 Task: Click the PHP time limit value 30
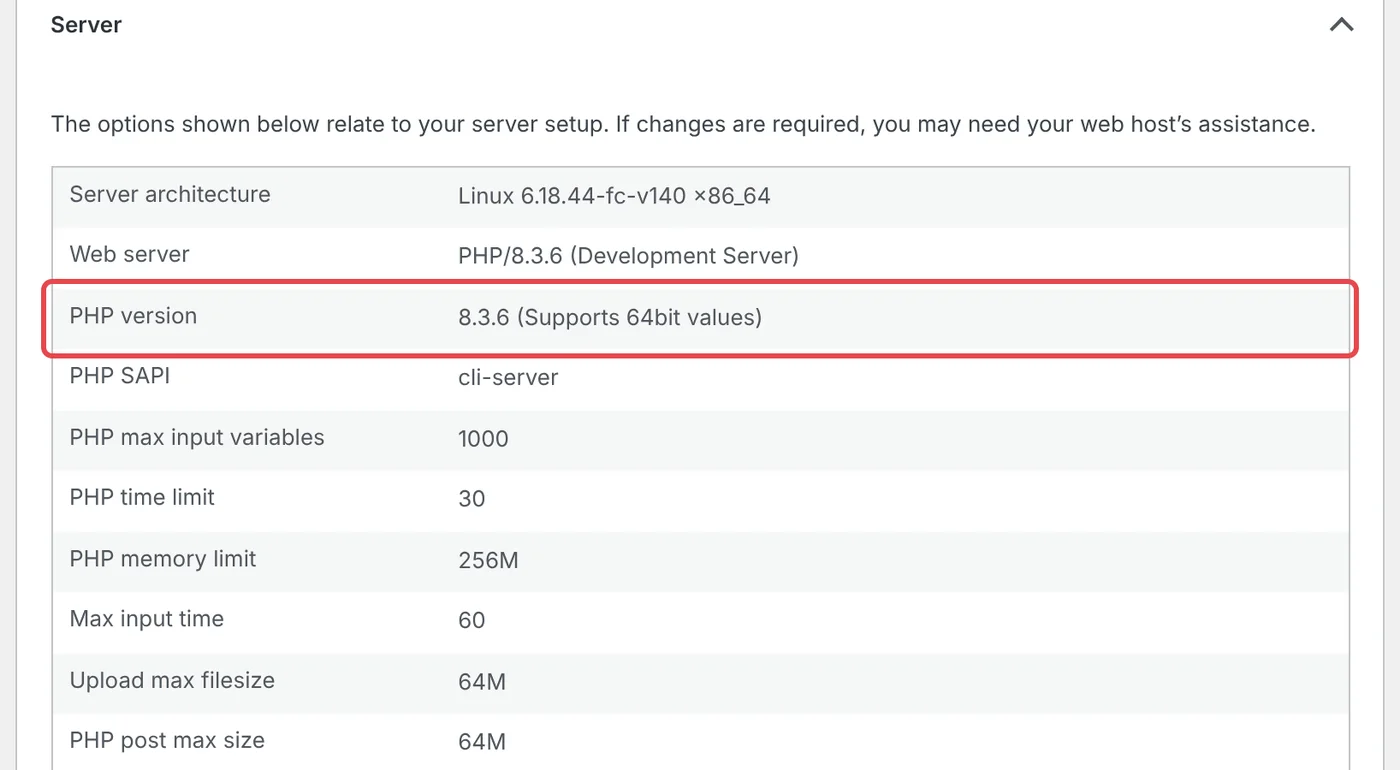point(471,499)
